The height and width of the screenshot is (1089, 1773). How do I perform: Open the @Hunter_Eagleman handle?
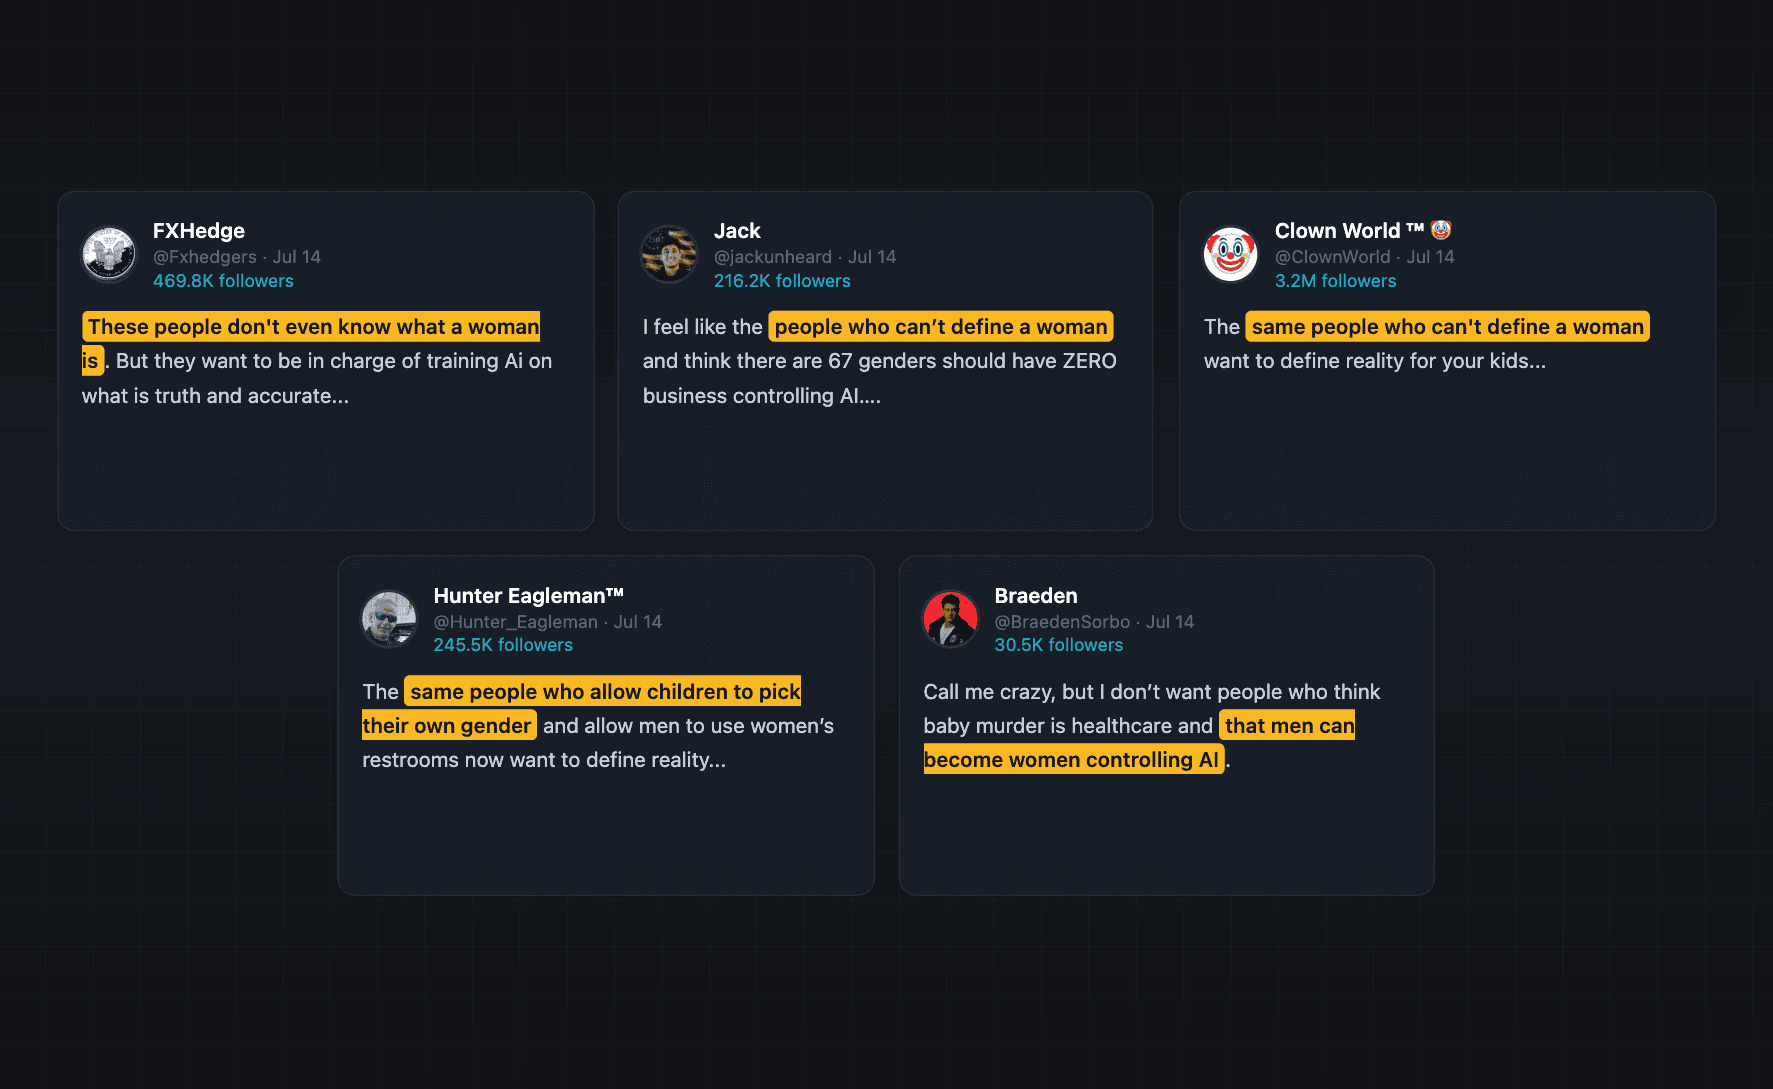[x=515, y=622]
